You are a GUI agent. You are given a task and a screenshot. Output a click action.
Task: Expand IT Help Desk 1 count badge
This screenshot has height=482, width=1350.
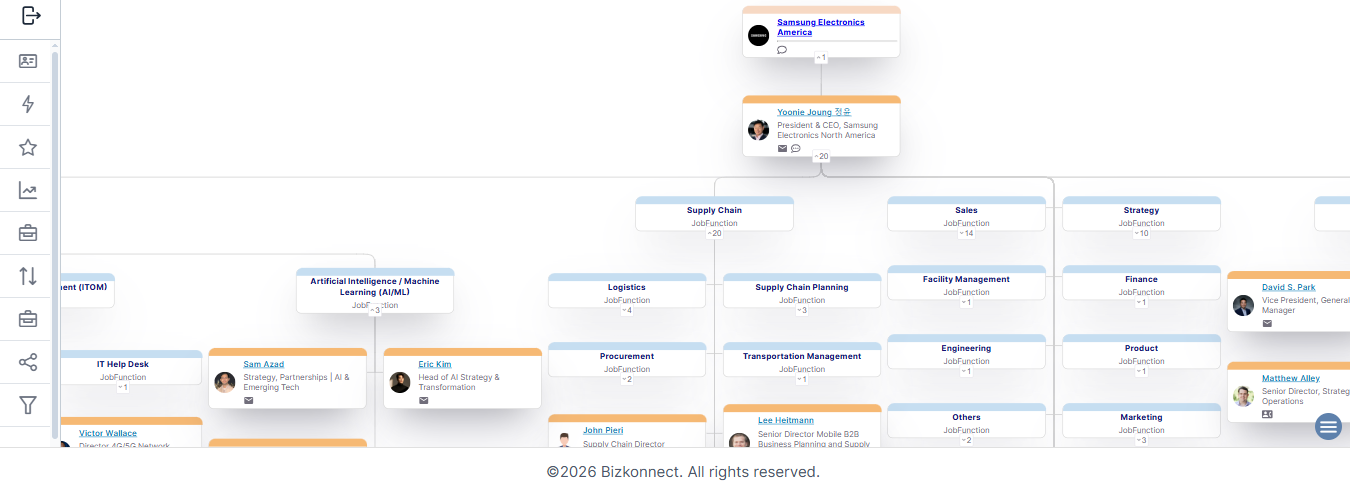123,387
